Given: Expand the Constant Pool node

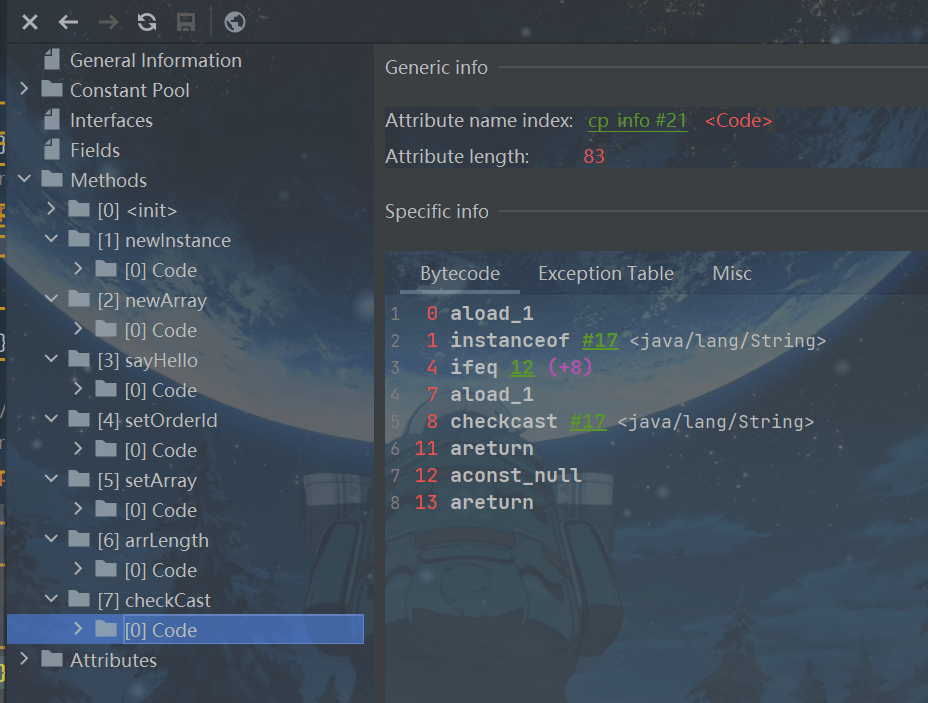Looking at the screenshot, I should [25, 90].
